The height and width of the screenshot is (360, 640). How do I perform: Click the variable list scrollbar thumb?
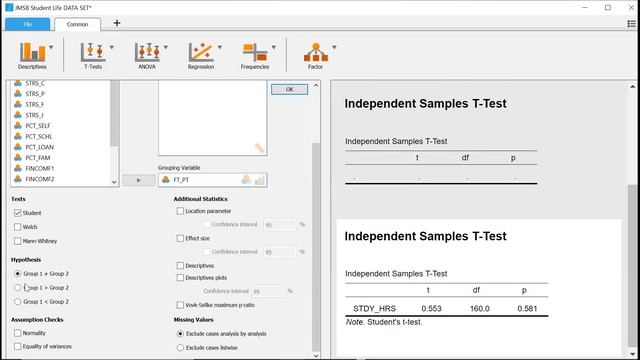click(114, 113)
